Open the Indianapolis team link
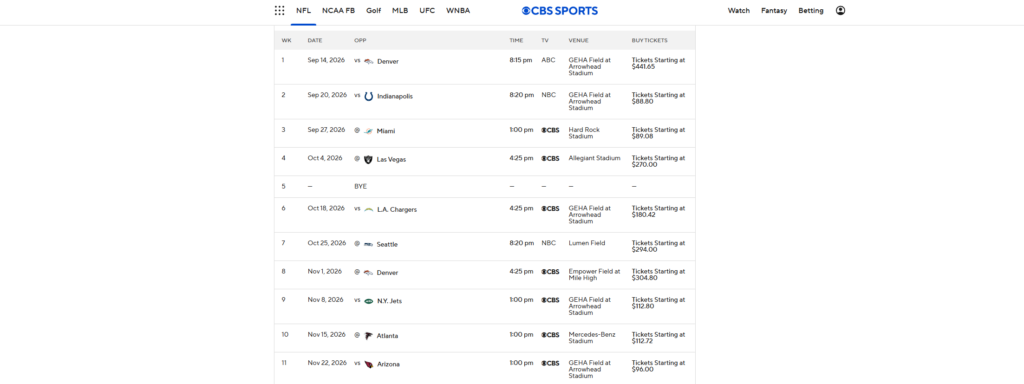 tap(395, 96)
